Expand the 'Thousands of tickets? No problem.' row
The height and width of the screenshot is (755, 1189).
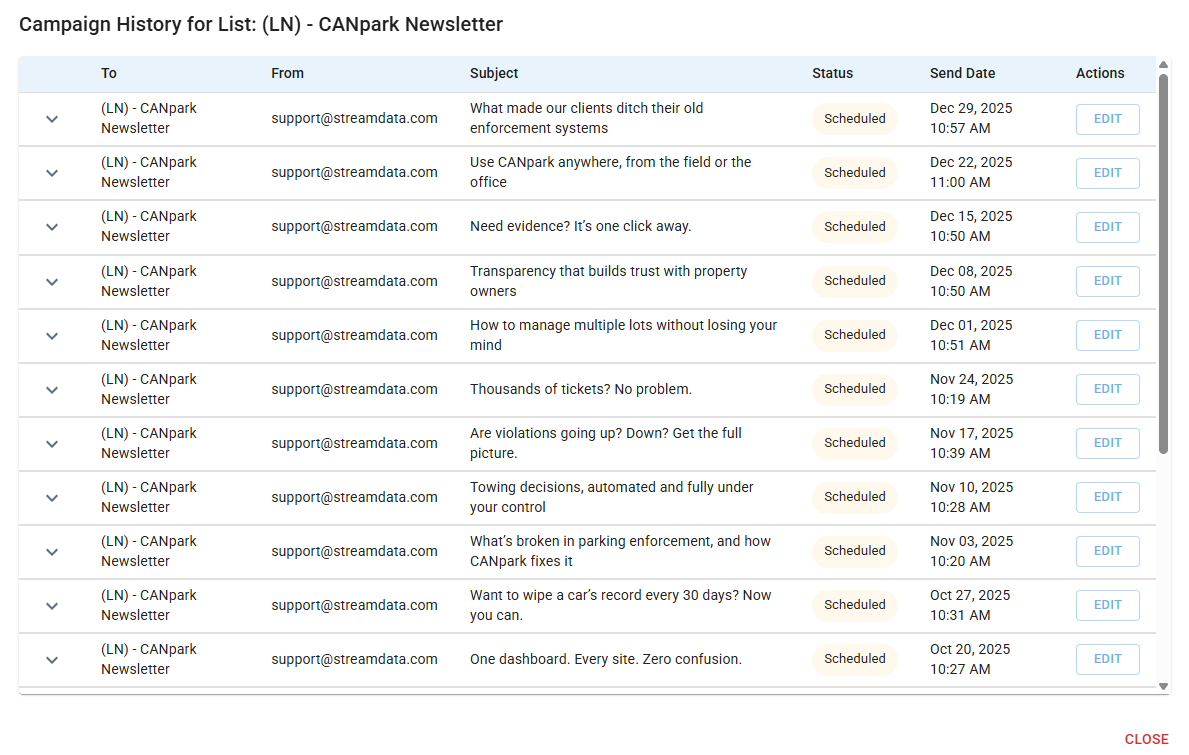click(52, 389)
